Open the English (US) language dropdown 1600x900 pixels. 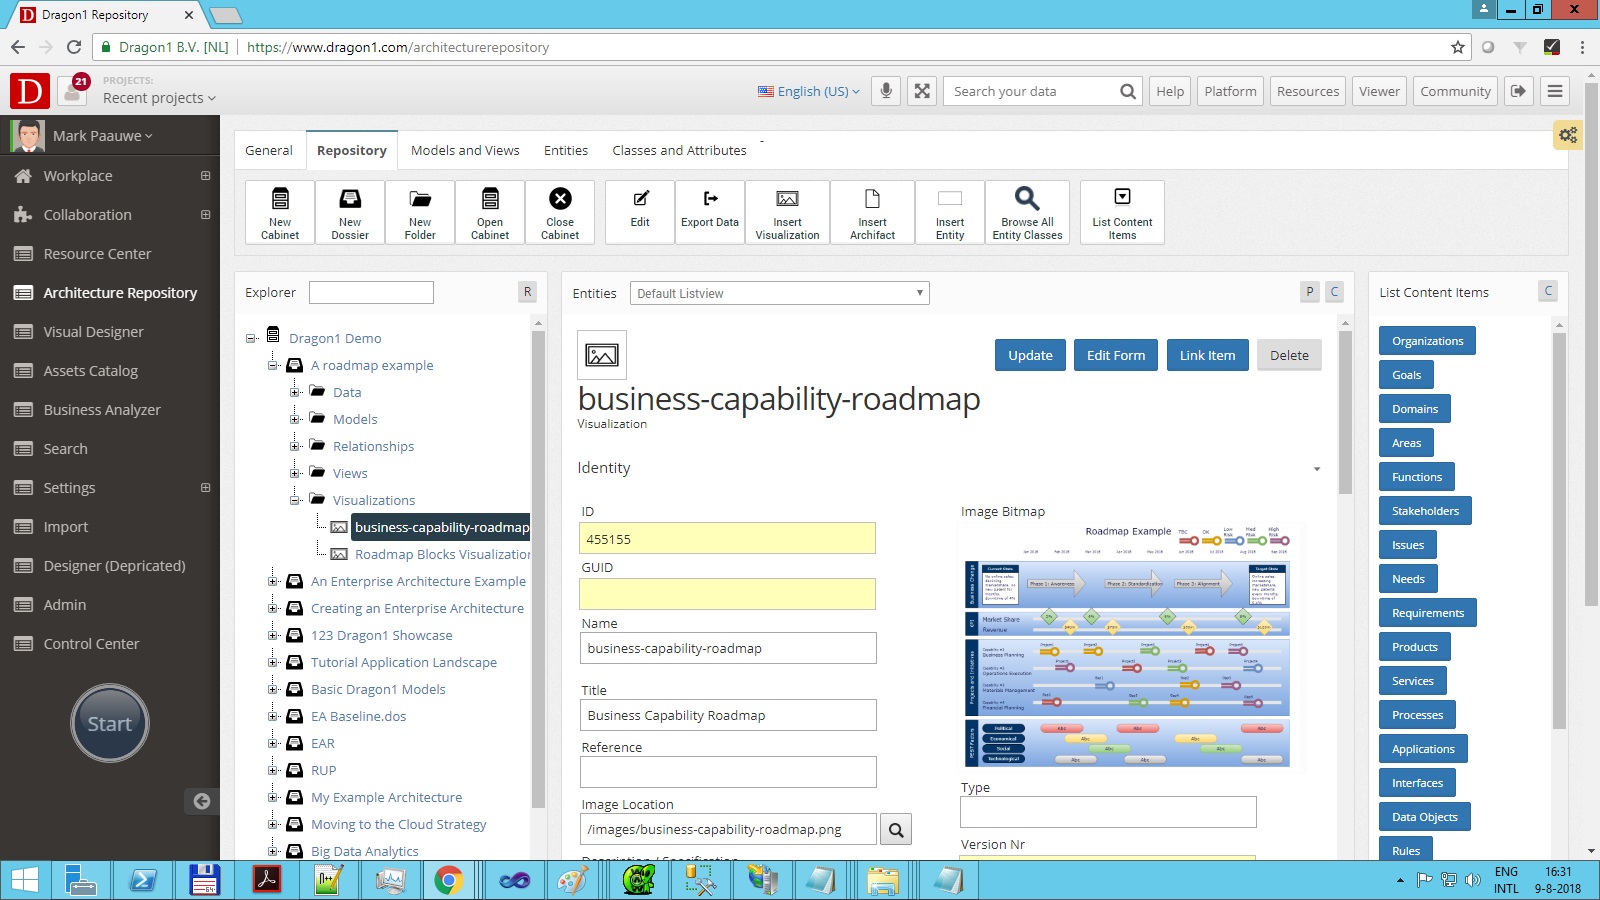click(809, 91)
